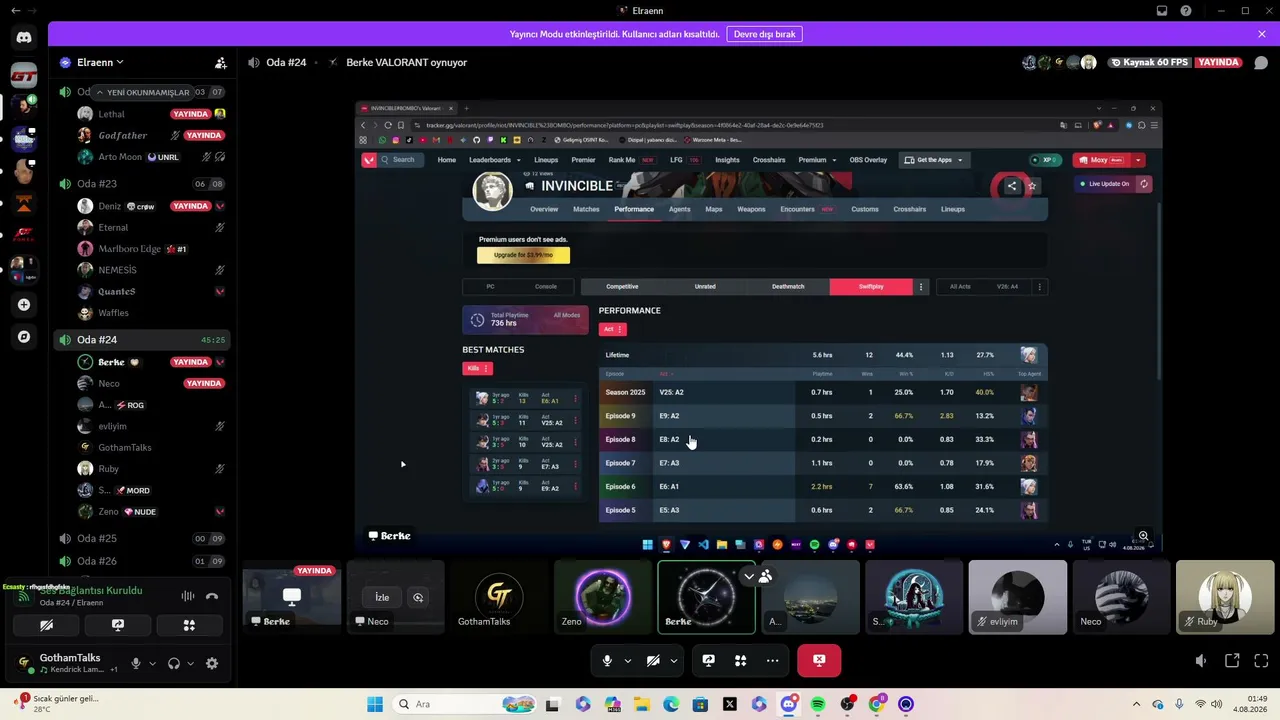Image resolution: width=1280 pixels, height=720 pixels.
Task: Click İzle to watch Neco's stream
Action: pos(382,597)
